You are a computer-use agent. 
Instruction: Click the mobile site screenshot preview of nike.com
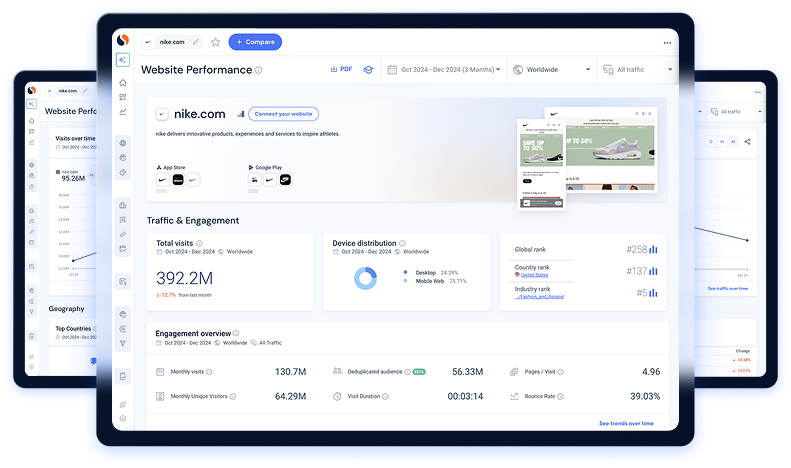(541, 164)
